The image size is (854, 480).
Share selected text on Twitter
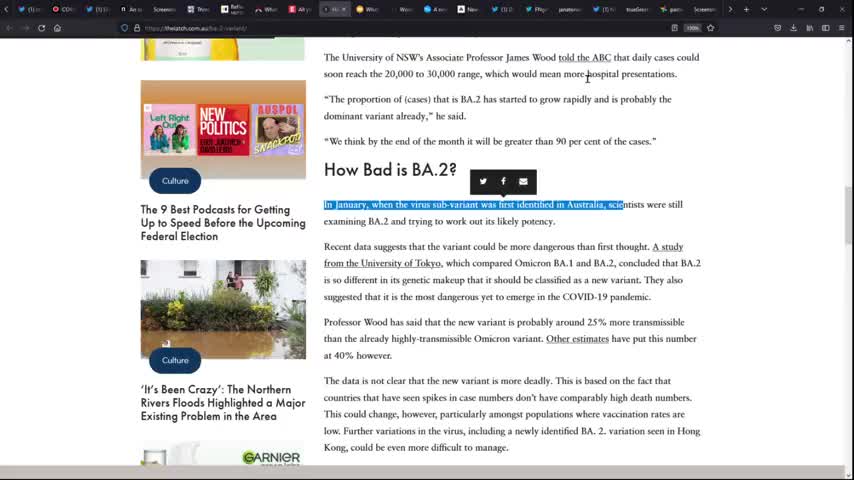(x=483, y=181)
